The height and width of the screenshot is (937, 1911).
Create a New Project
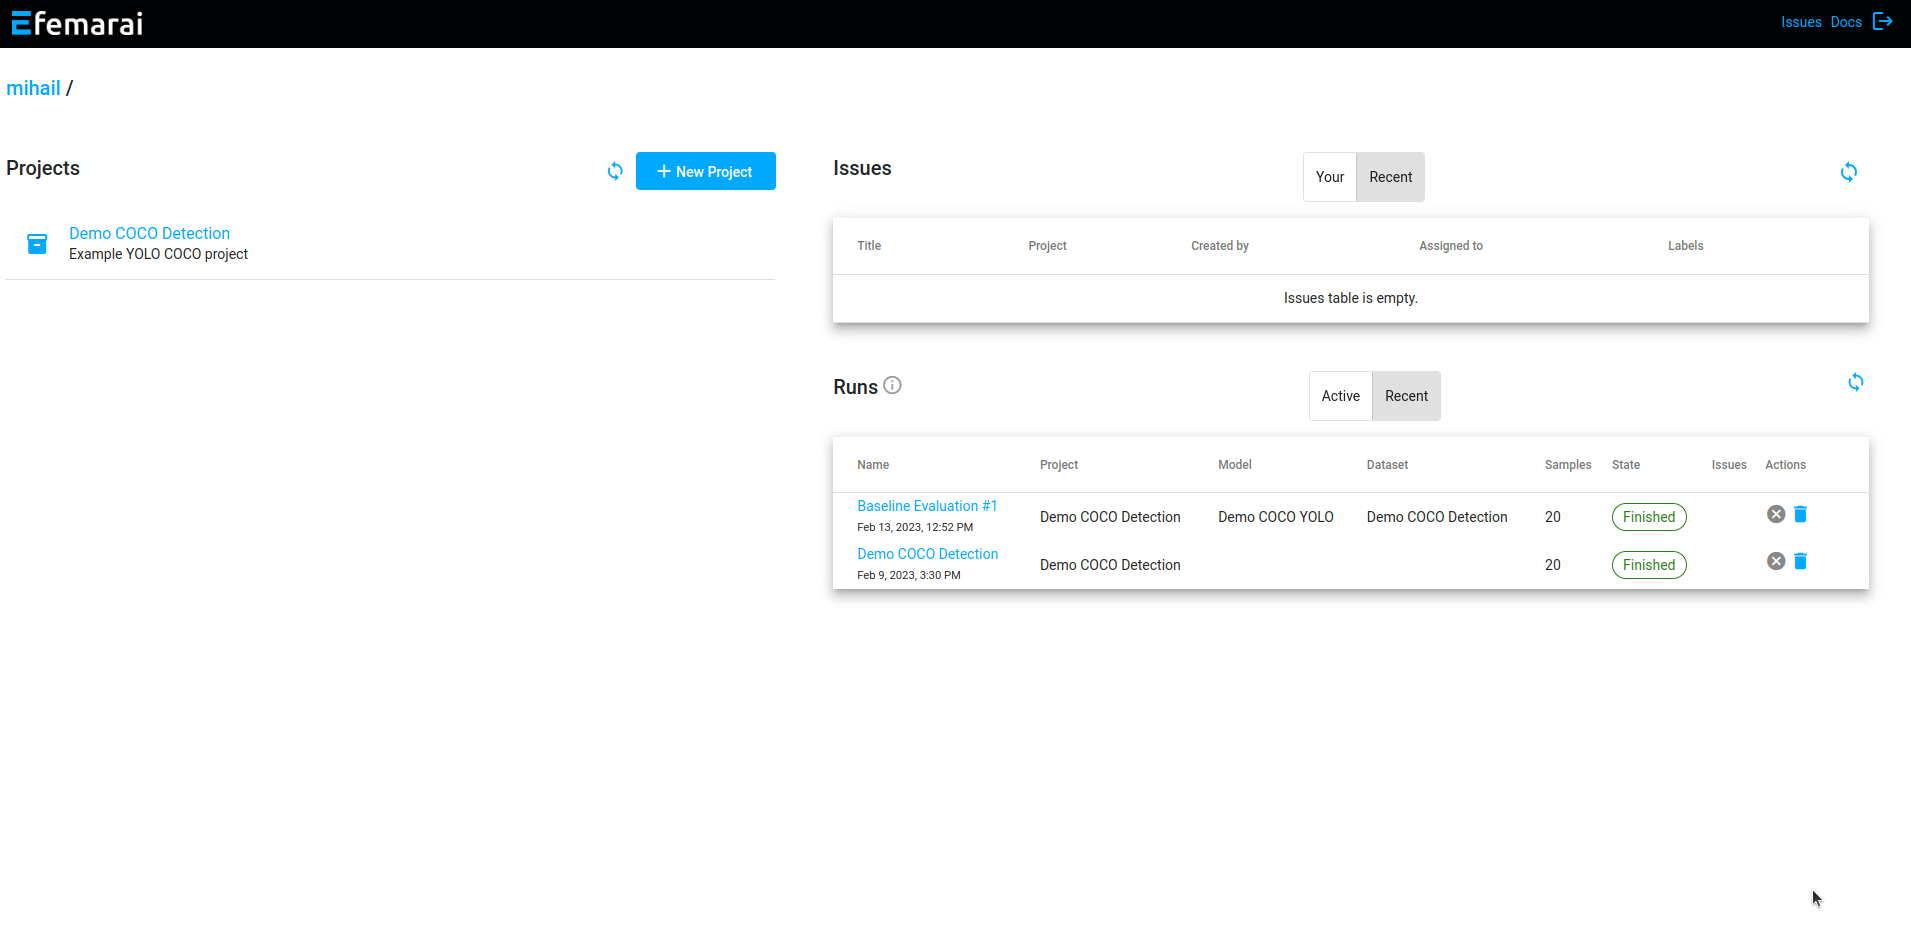point(706,171)
